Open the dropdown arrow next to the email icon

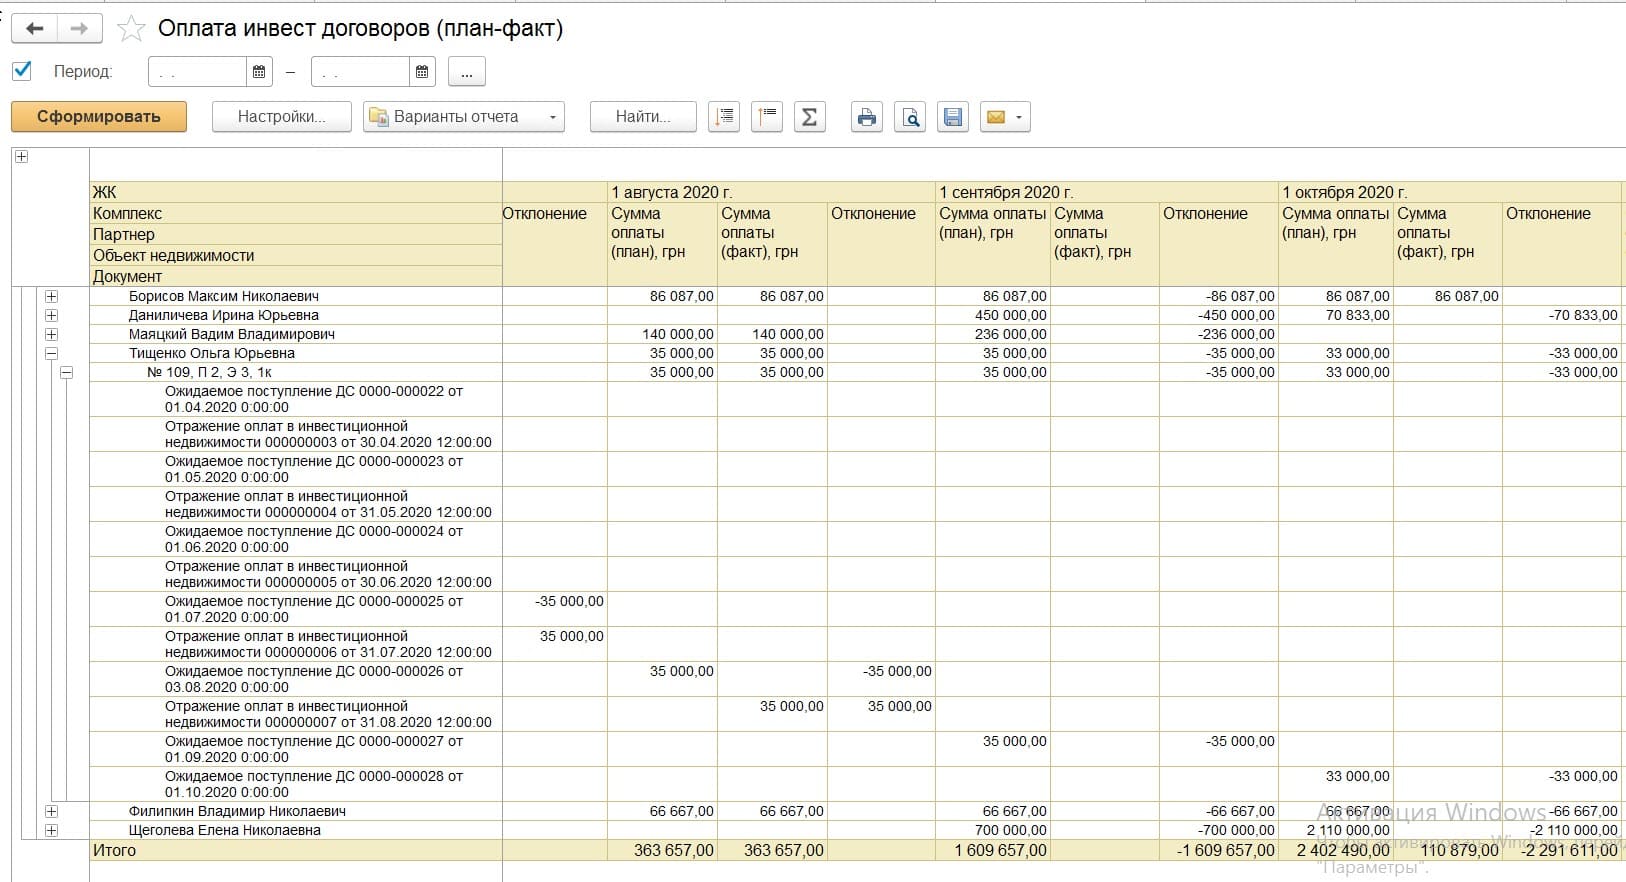(x=1018, y=117)
